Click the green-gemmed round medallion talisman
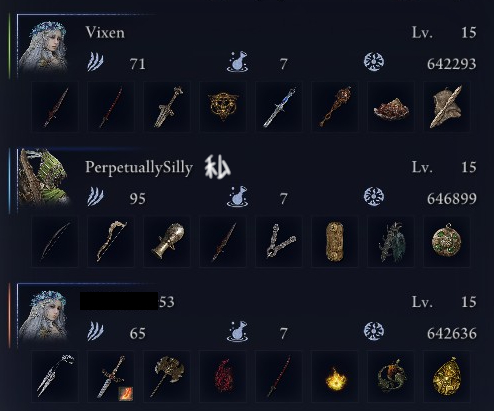Viewport: 494px width, 411px height. point(447,241)
